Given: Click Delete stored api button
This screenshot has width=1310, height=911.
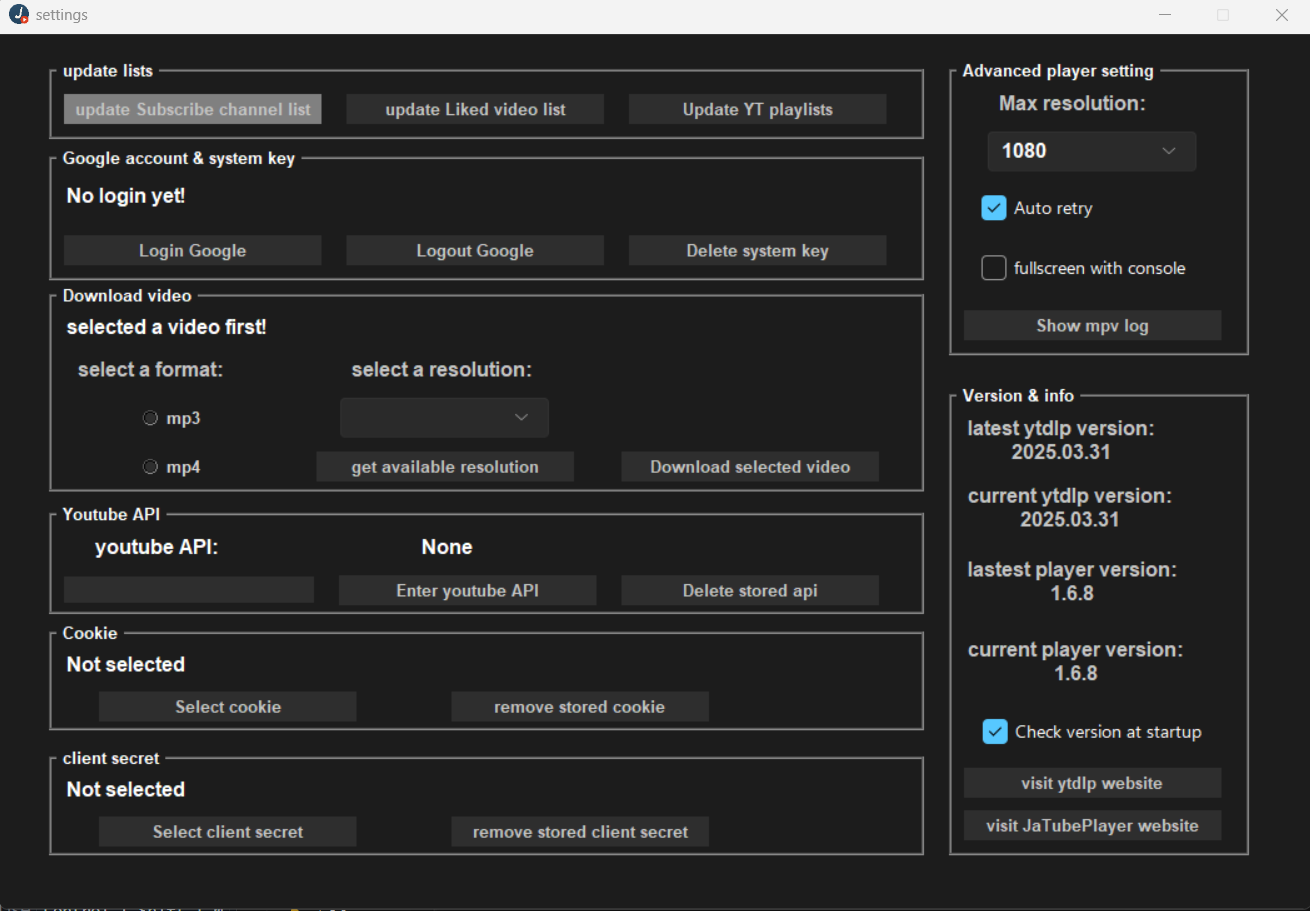Looking at the screenshot, I should (x=750, y=590).
